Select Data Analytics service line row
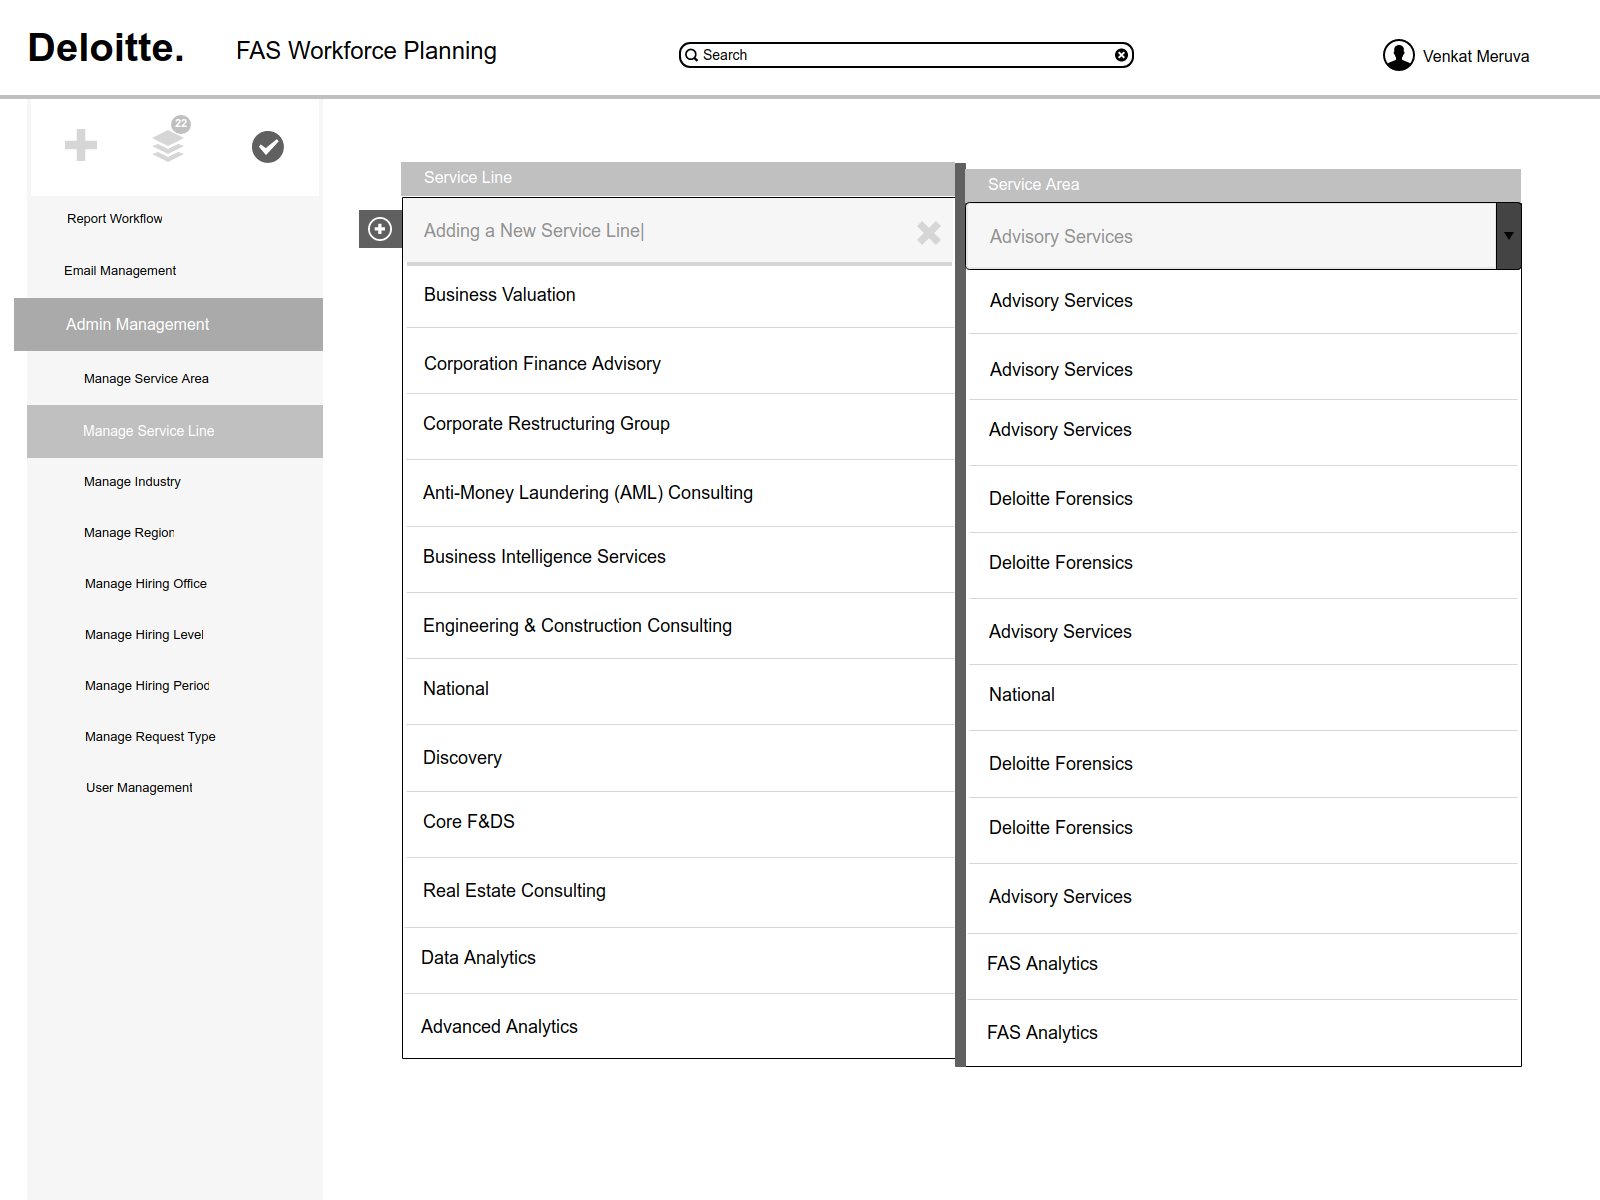The height and width of the screenshot is (1200, 1600). [680, 958]
